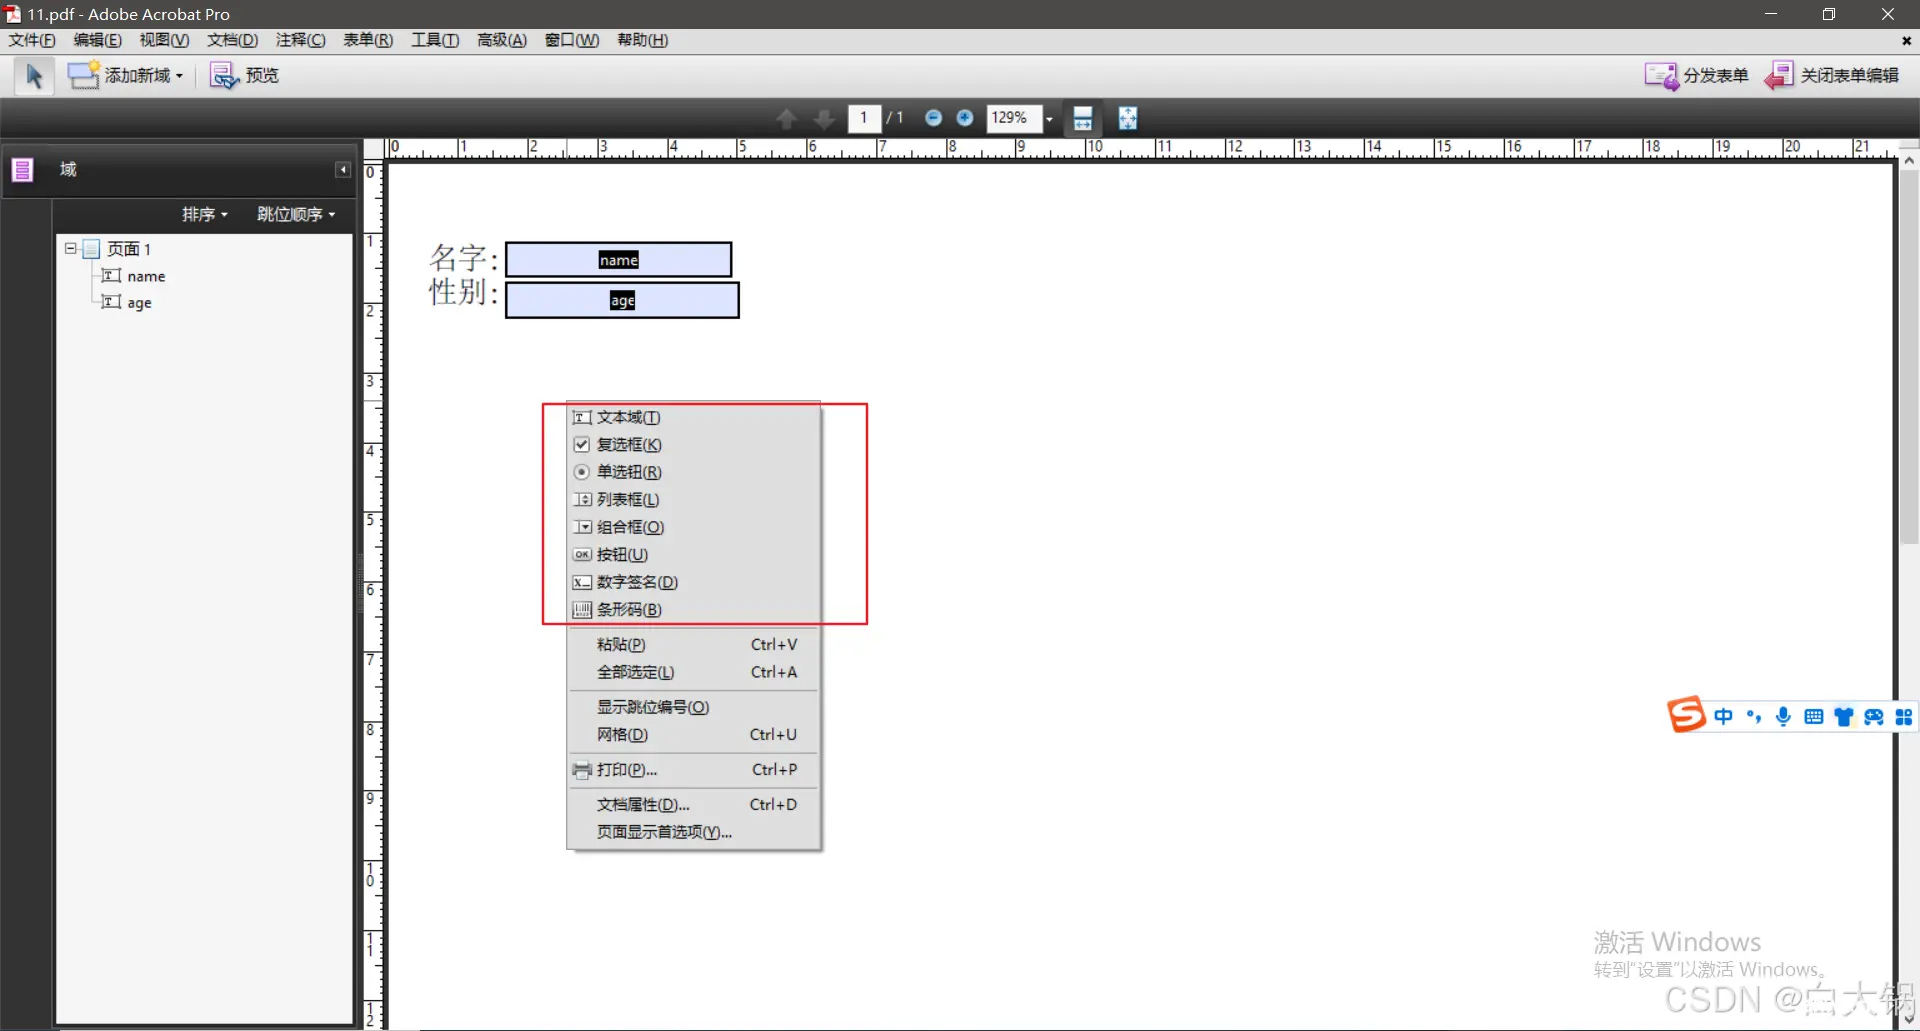Select the name field in tree
Screen dimensions: 1920x1031
[x=146, y=276]
